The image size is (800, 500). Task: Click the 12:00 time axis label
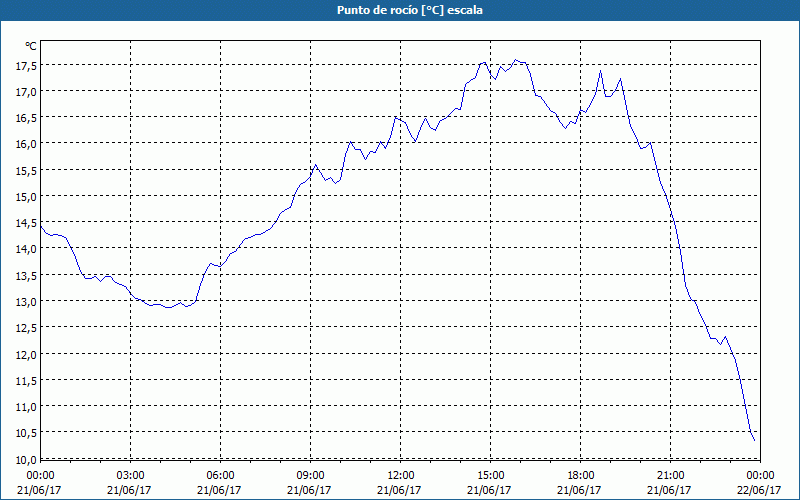(401, 476)
